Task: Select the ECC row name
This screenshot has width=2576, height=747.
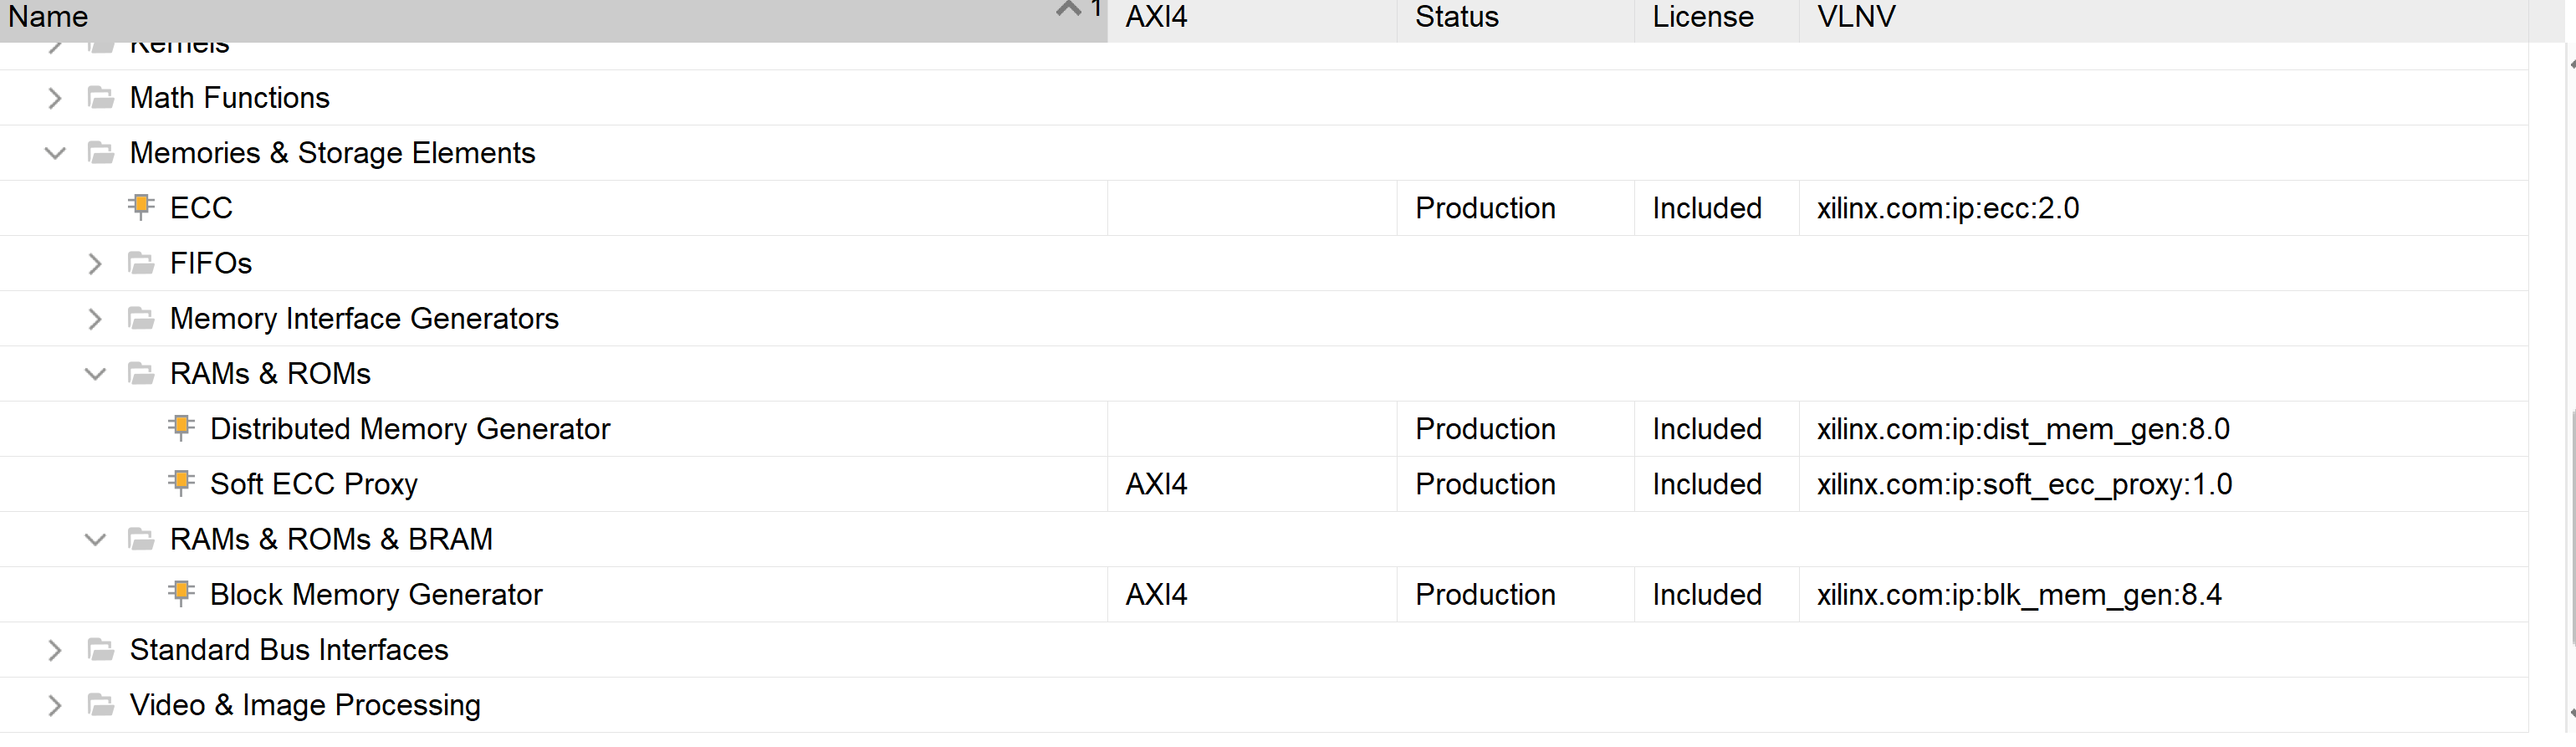Action: point(201,208)
